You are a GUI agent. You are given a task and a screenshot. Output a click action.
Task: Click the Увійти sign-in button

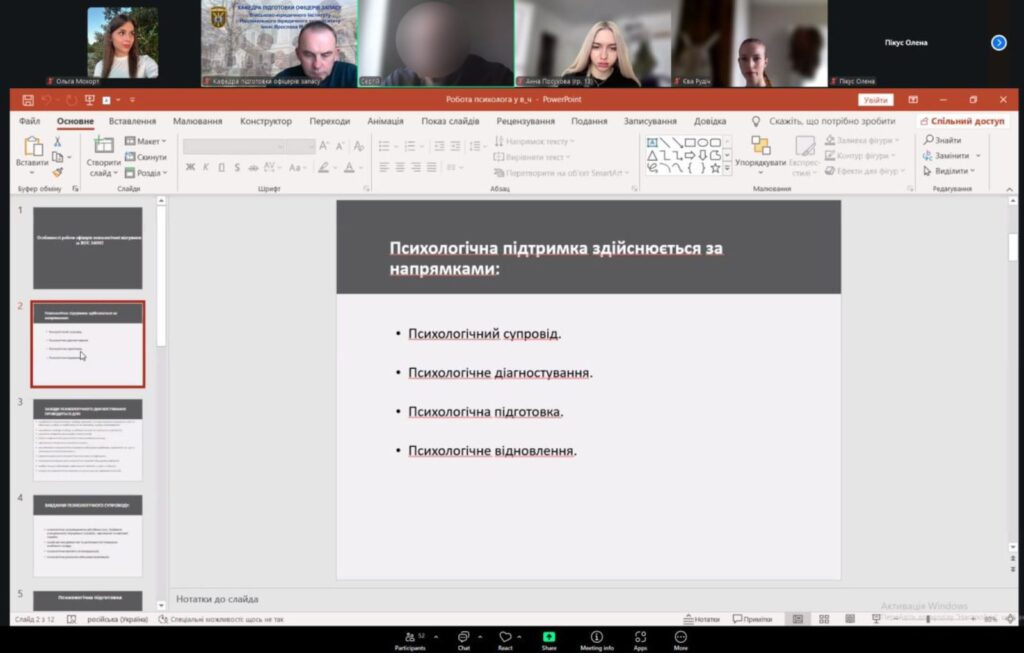coord(875,100)
